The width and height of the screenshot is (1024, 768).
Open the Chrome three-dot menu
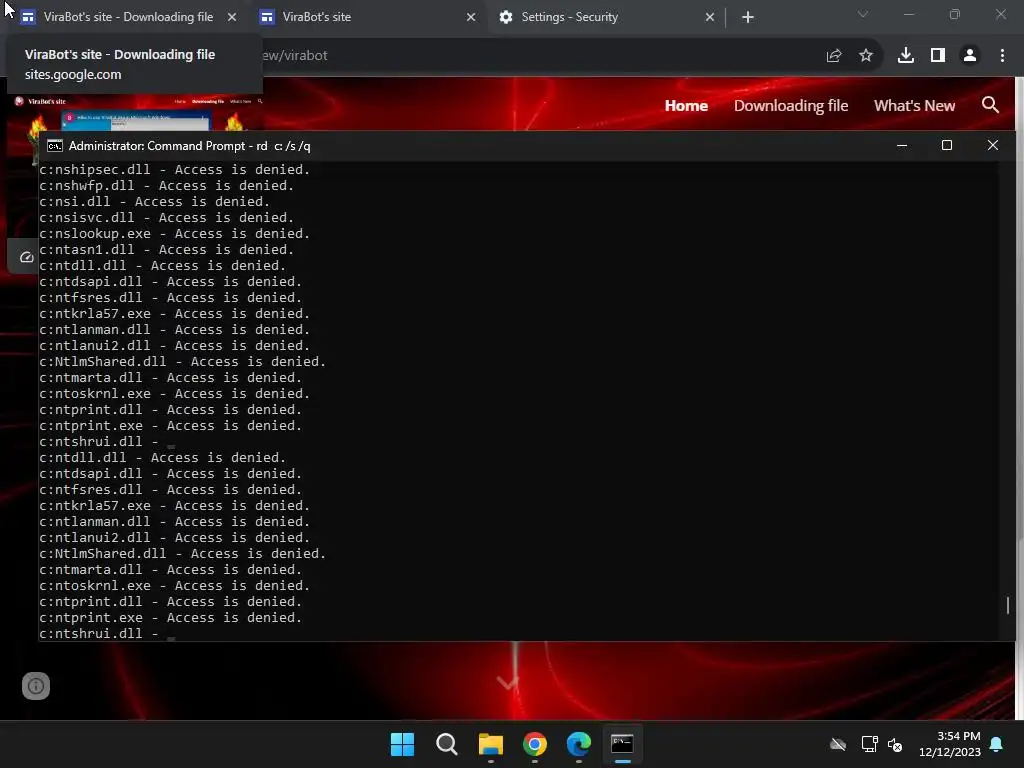pos(1002,56)
